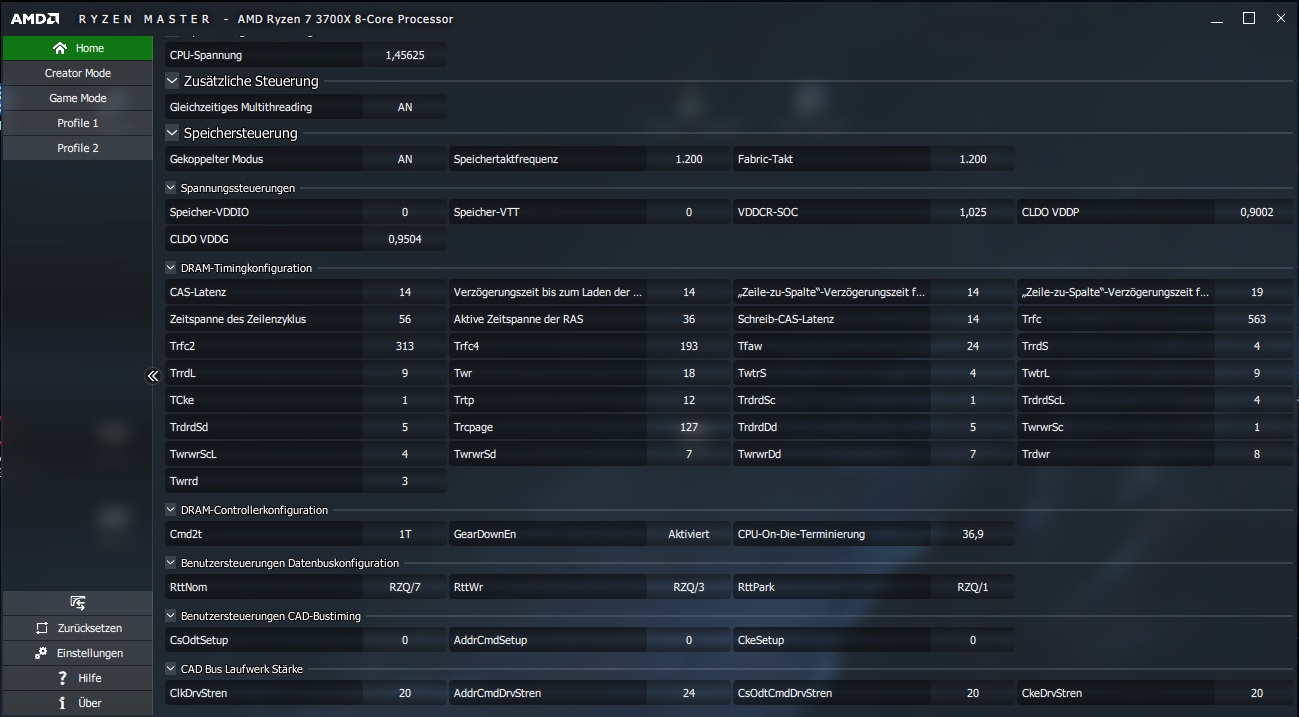The height and width of the screenshot is (717, 1299).
Task: Click the Speichertaktfrequenz value 1.200
Action: 689,159
